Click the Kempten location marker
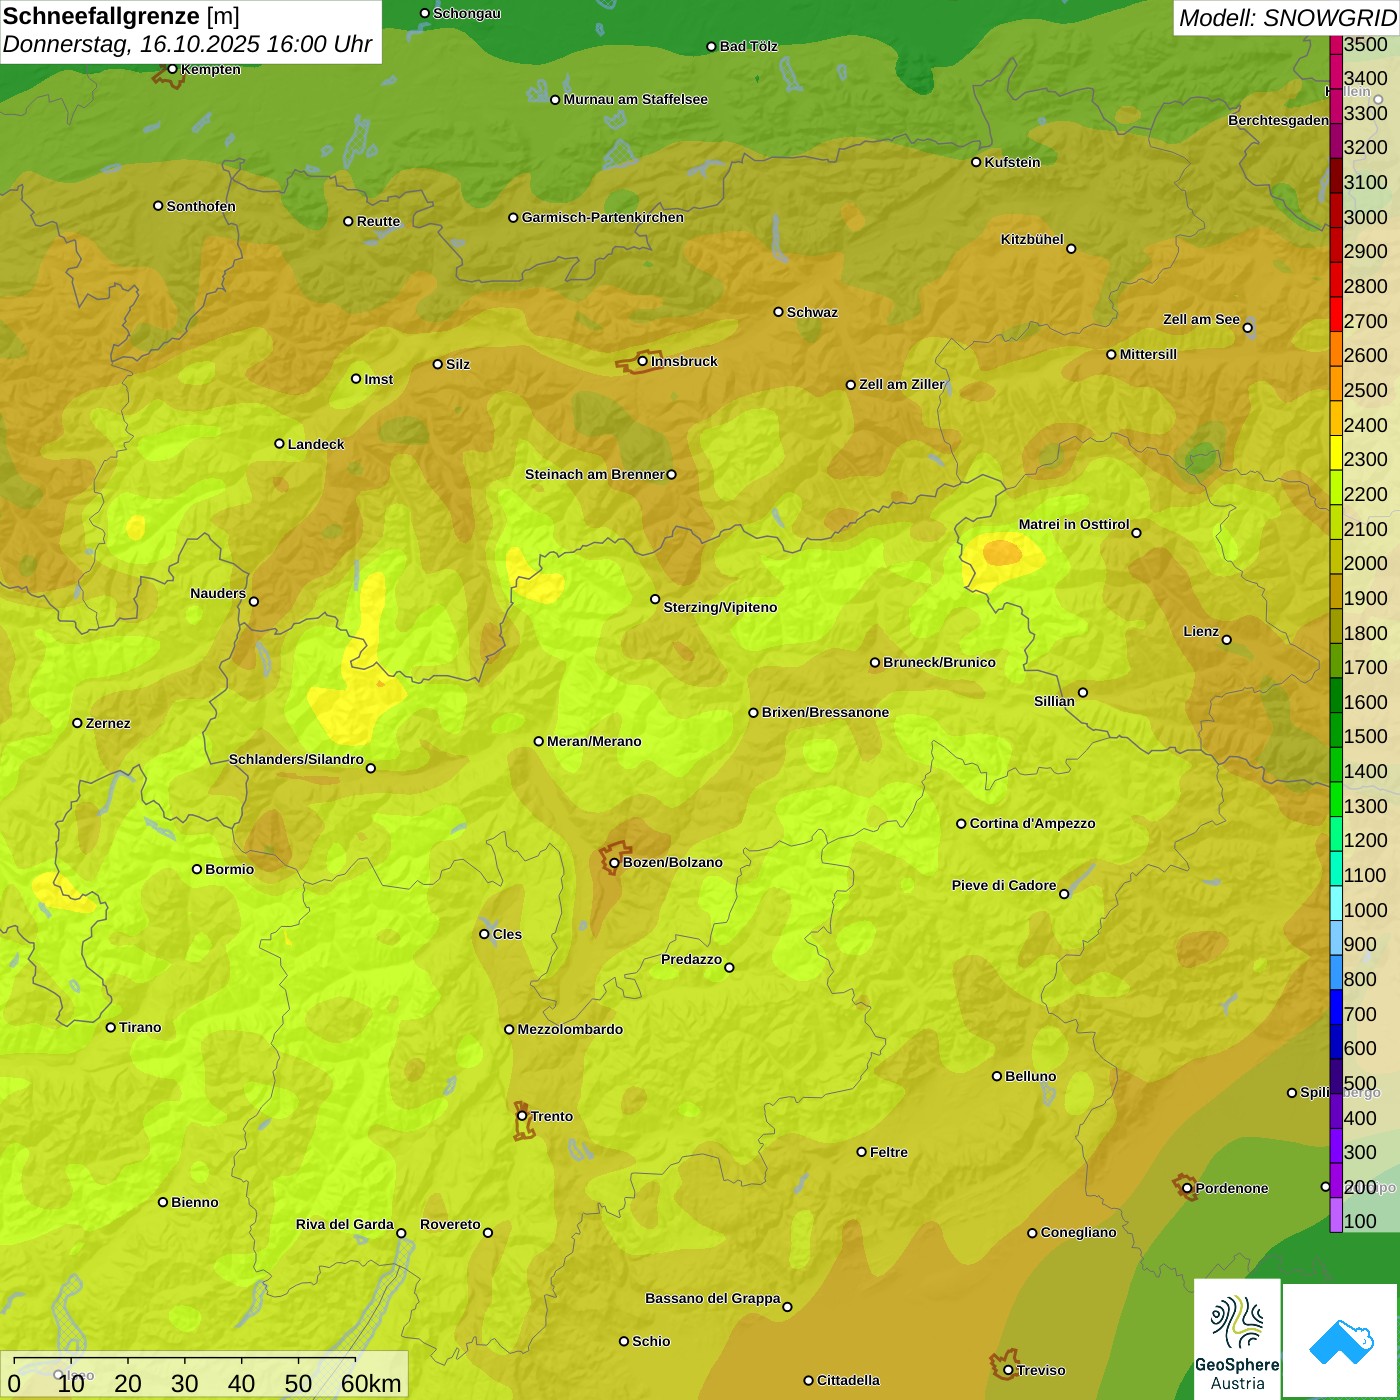The height and width of the screenshot is (1400, 1400). (x=172, y=69)
